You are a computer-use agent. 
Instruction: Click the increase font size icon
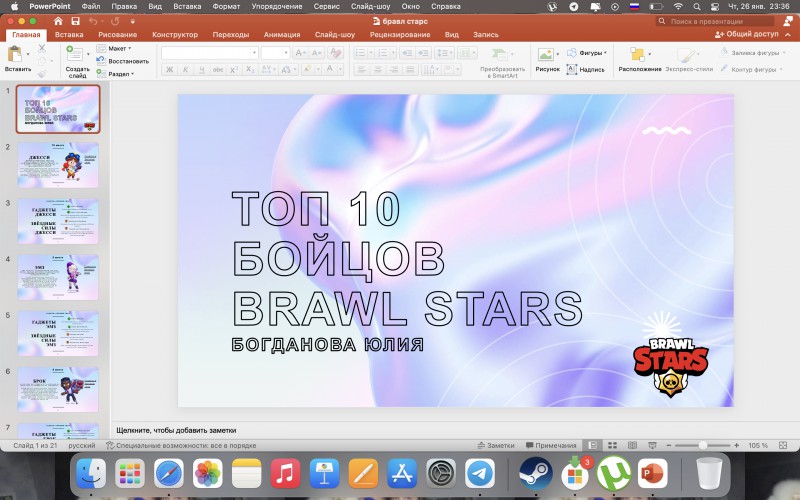click(x=300, y=53)
